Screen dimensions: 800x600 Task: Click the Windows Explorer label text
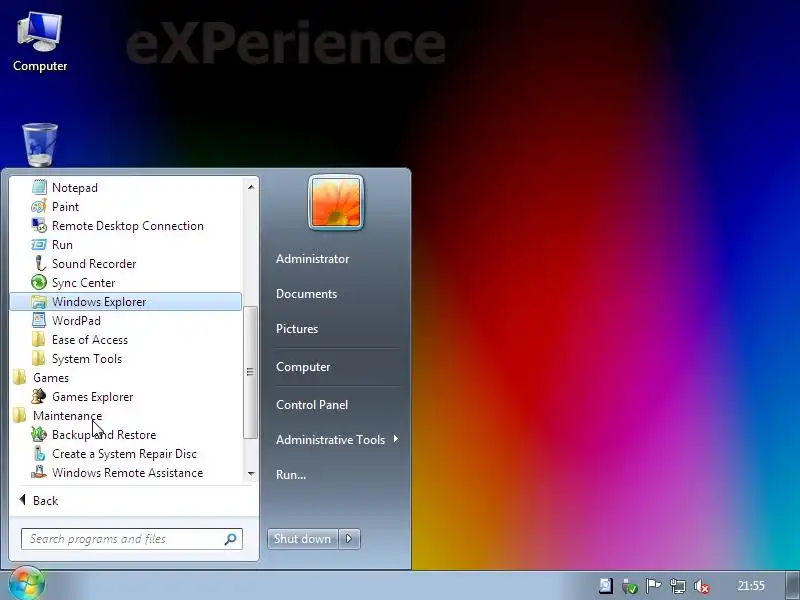click(x=99, y=302)
